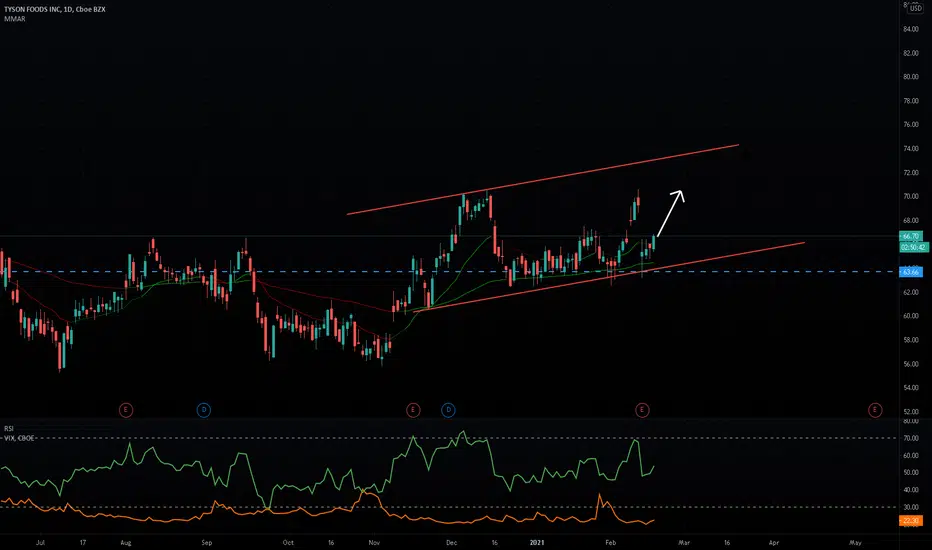
Task: Open the November earnings (E) marker
Action: click(413, 410)
